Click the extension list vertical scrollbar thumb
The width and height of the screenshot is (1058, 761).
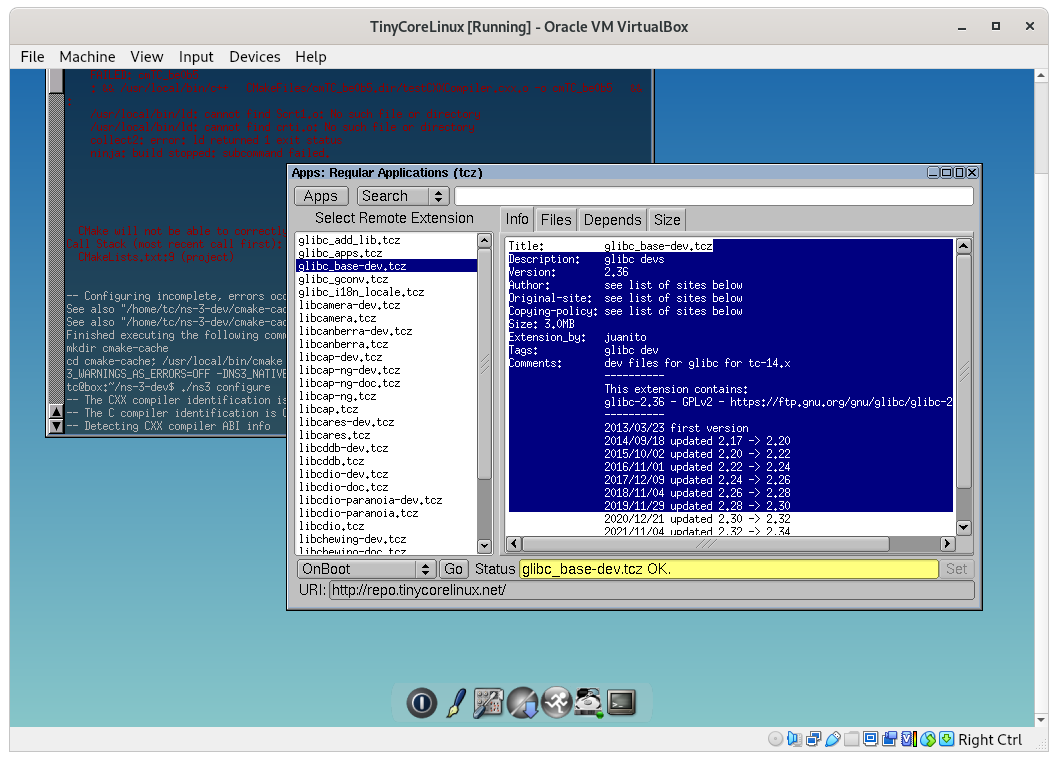pyautogui.click(x=484, y=364)
